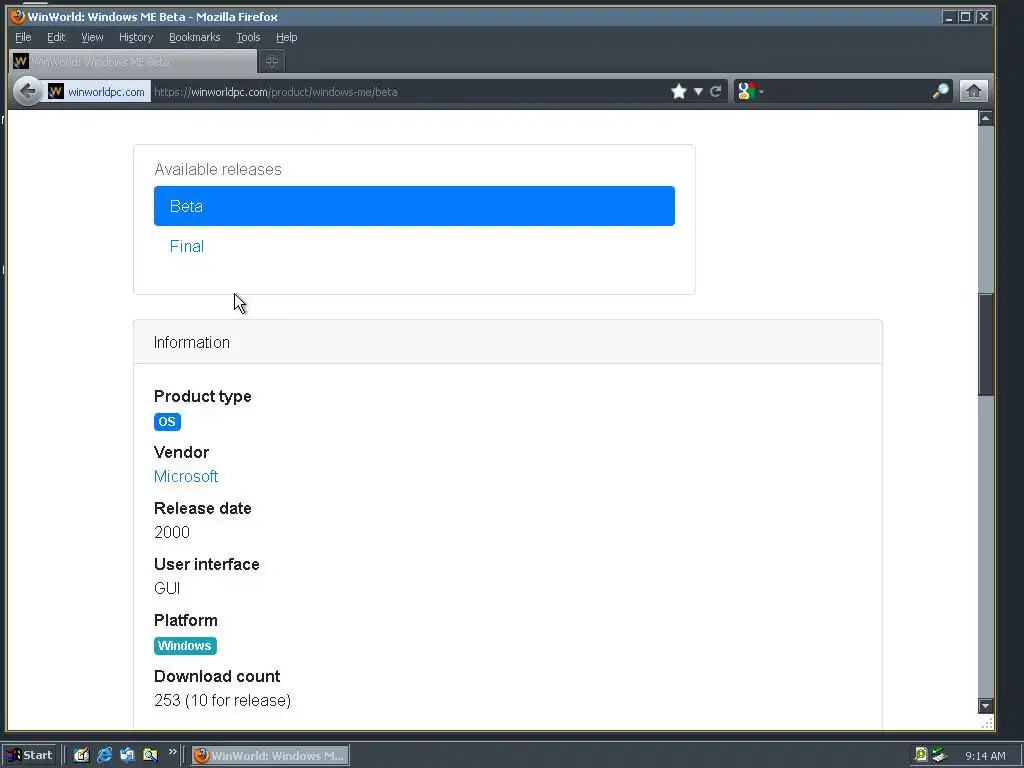Screen dimensions: 1024x768
Task: Click the release date value 2000
Action: tap(172, 532)
